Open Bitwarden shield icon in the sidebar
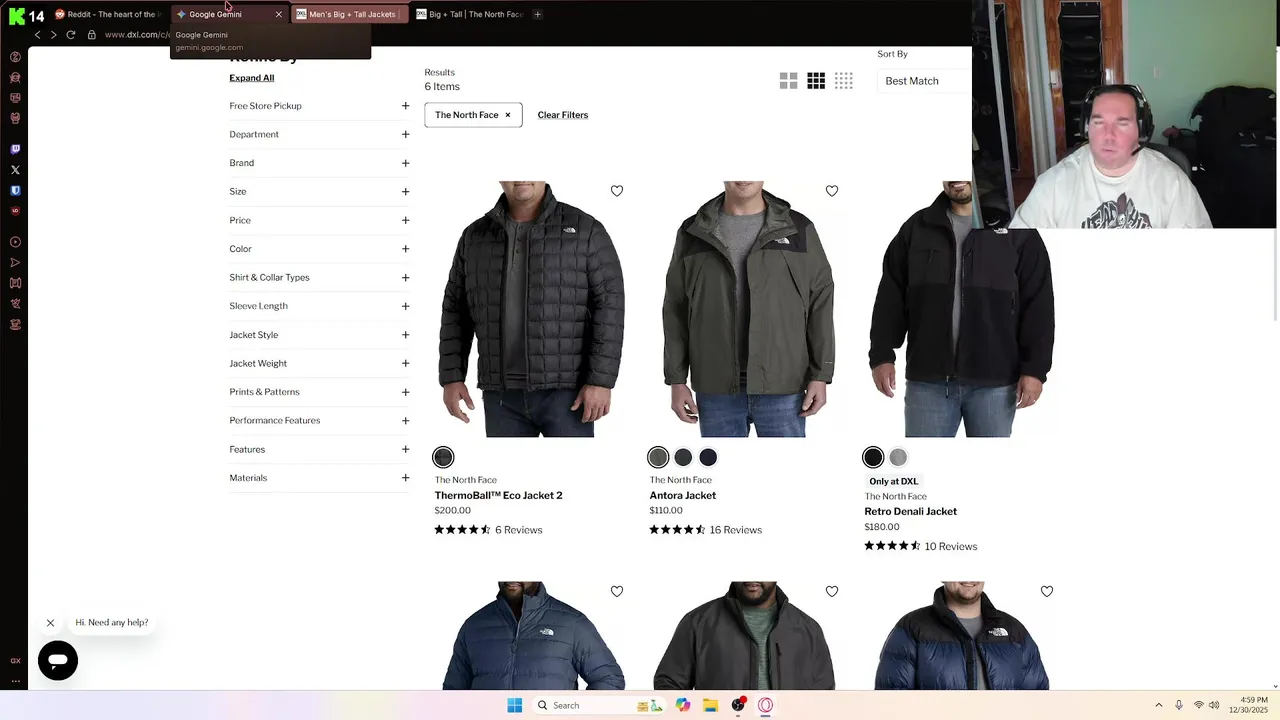 (15, 190)
